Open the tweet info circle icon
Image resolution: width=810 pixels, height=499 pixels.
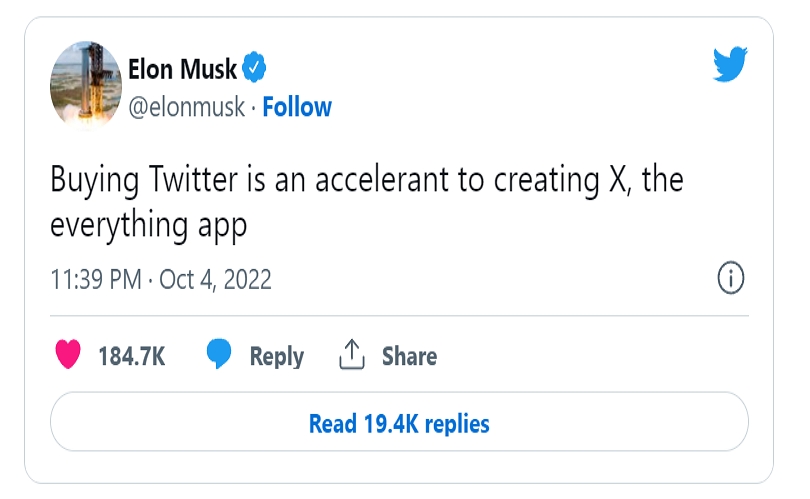(x=732, y=279)
